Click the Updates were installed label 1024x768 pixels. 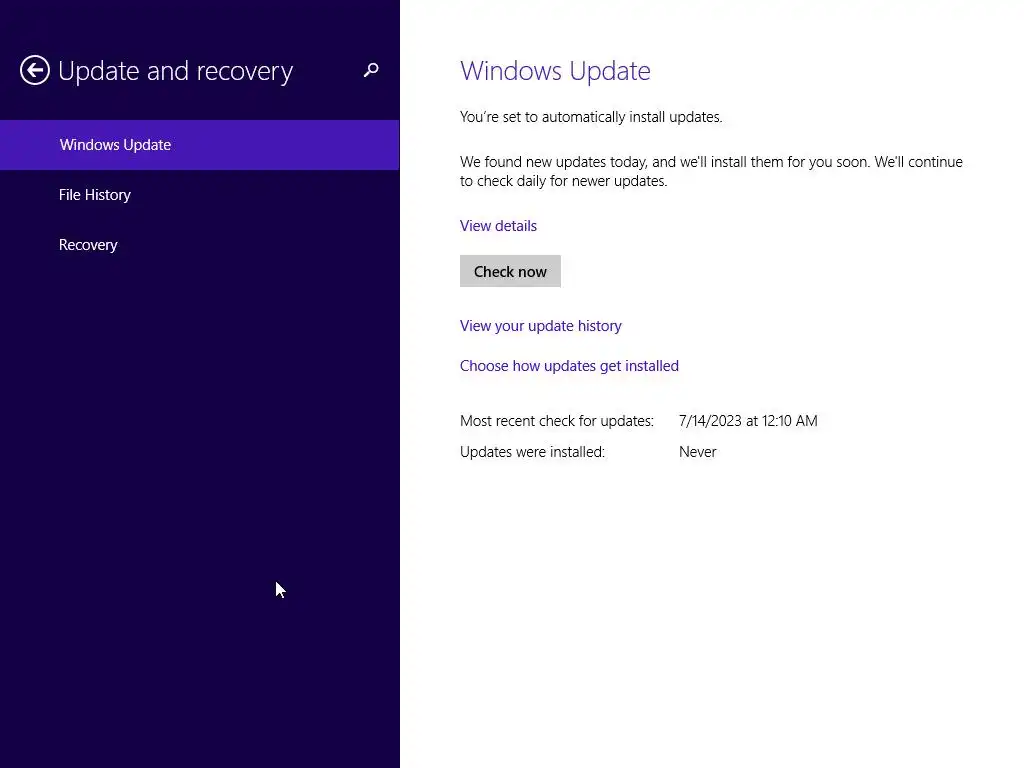pos(532,452)
